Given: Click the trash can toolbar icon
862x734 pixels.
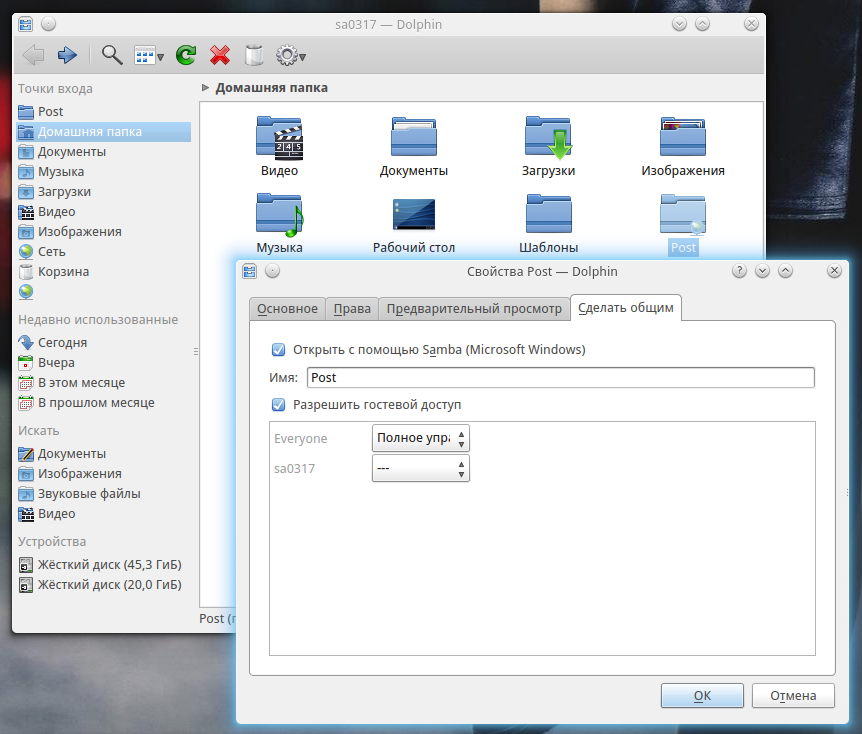Looking at the screenshot, I should click(254, 56).
